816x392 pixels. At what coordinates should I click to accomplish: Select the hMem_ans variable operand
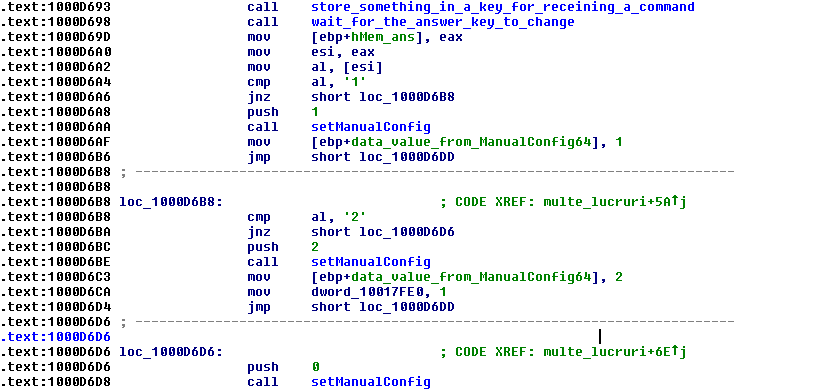click(382, 37)
